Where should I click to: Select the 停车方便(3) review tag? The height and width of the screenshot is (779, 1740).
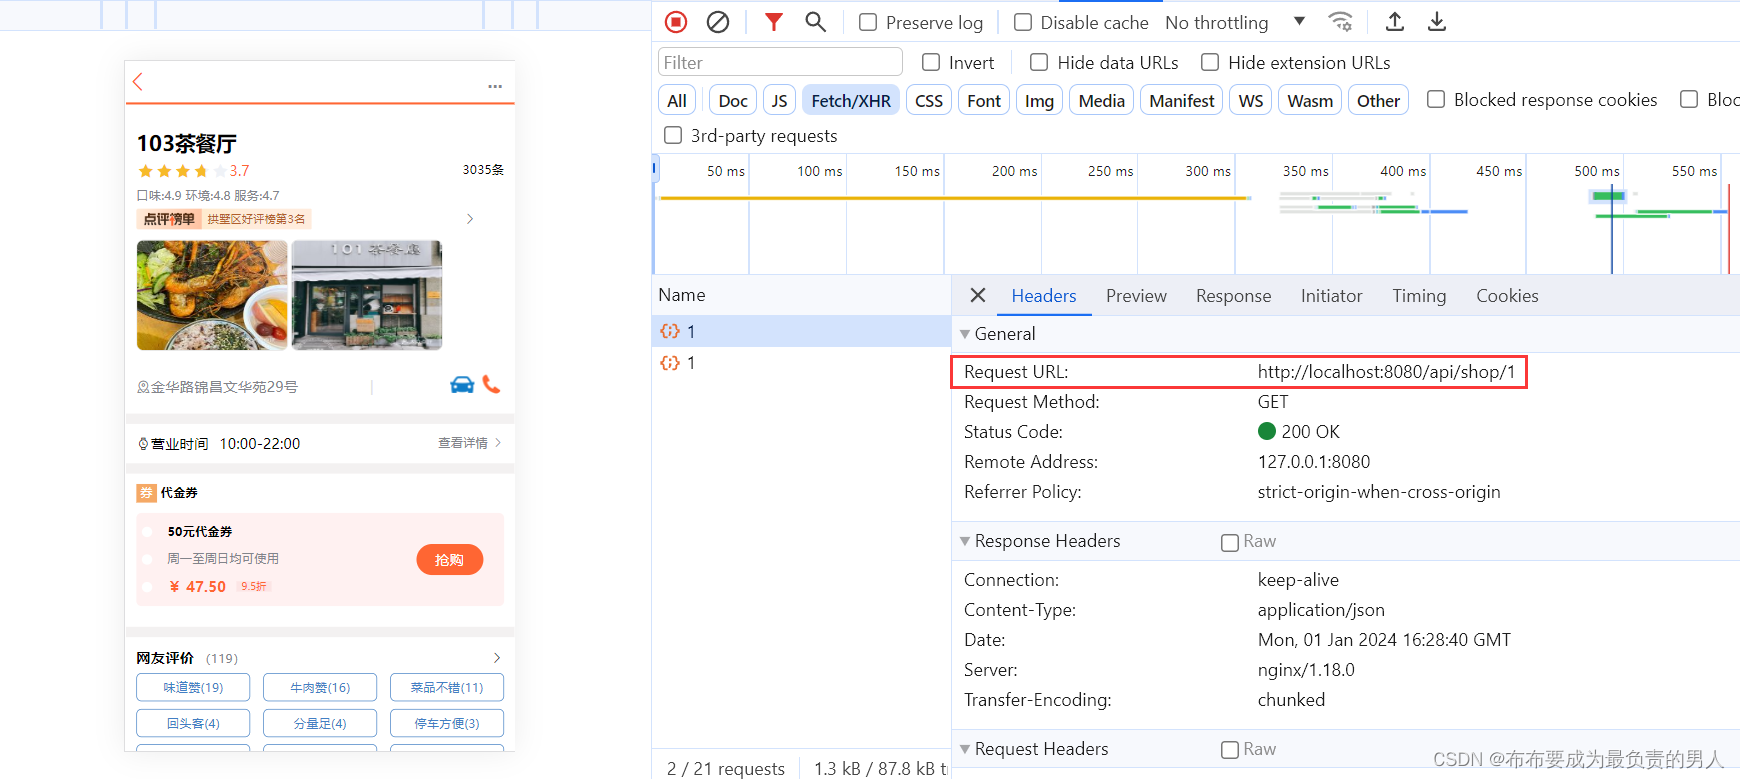[x=446, y=723]
